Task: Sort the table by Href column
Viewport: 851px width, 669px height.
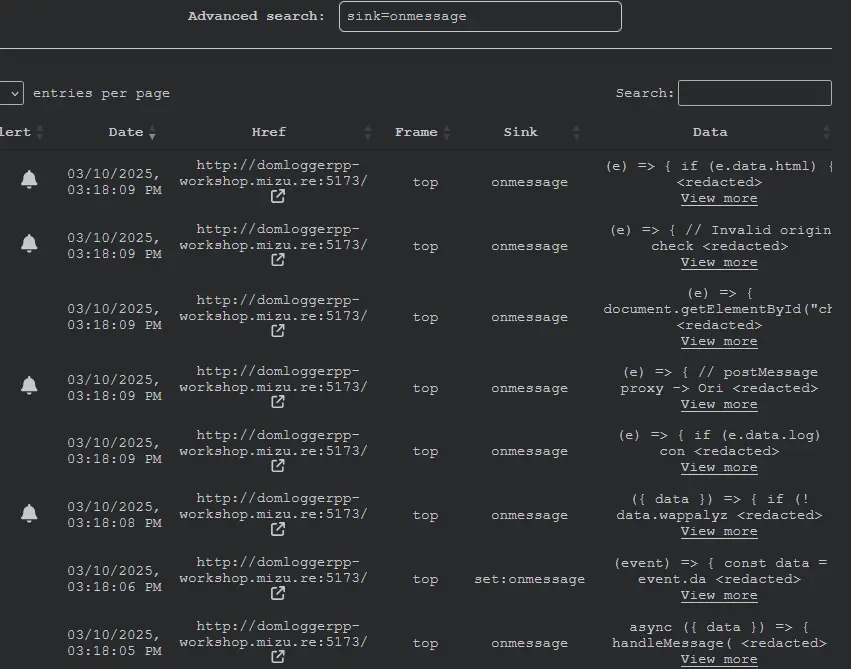Action: tap(269, 132)
